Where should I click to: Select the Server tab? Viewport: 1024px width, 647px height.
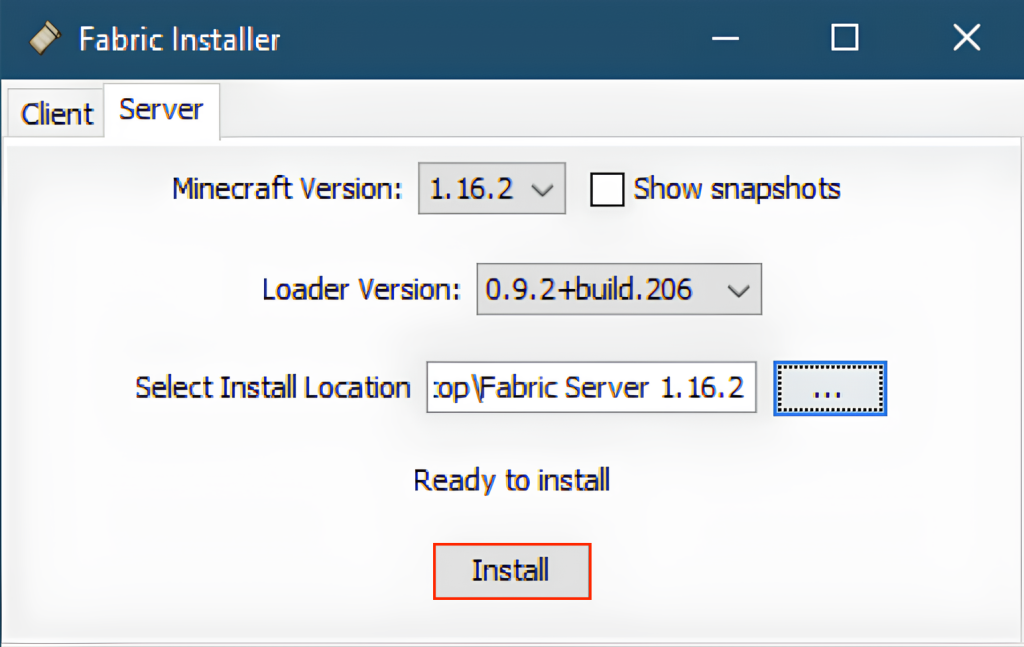coord(161,110)
